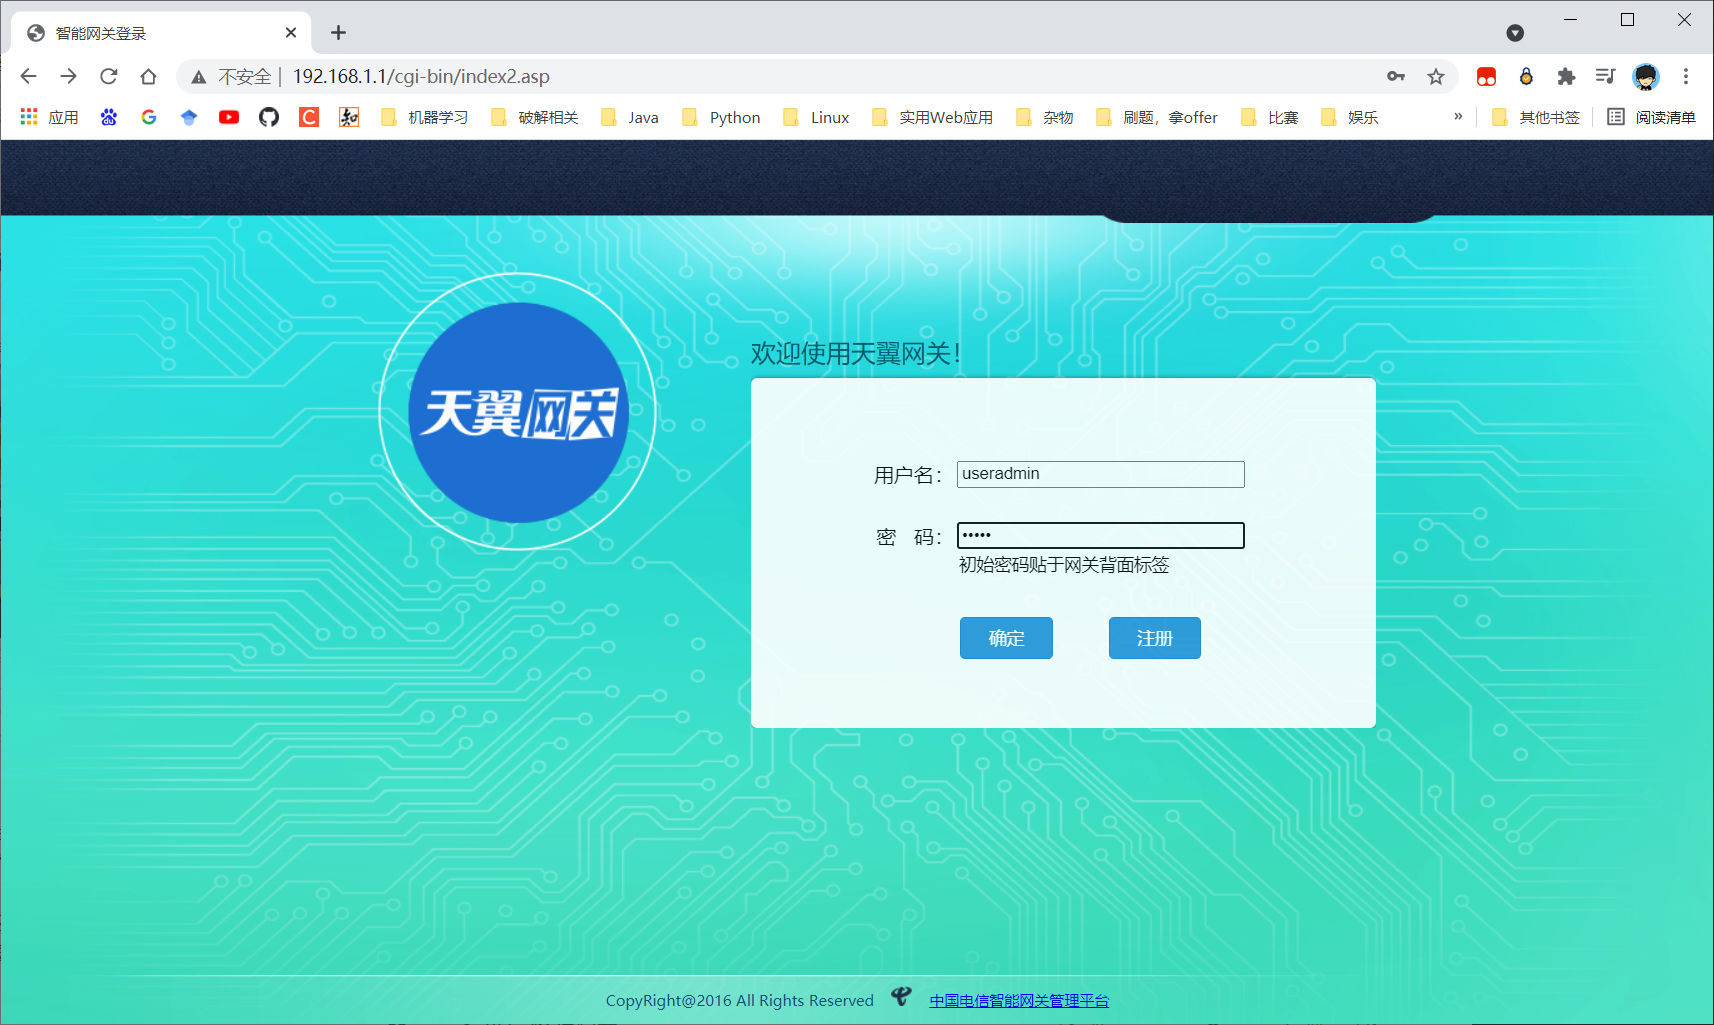
Task: Open the Python bookmark folder
Action: coord(721,117)
